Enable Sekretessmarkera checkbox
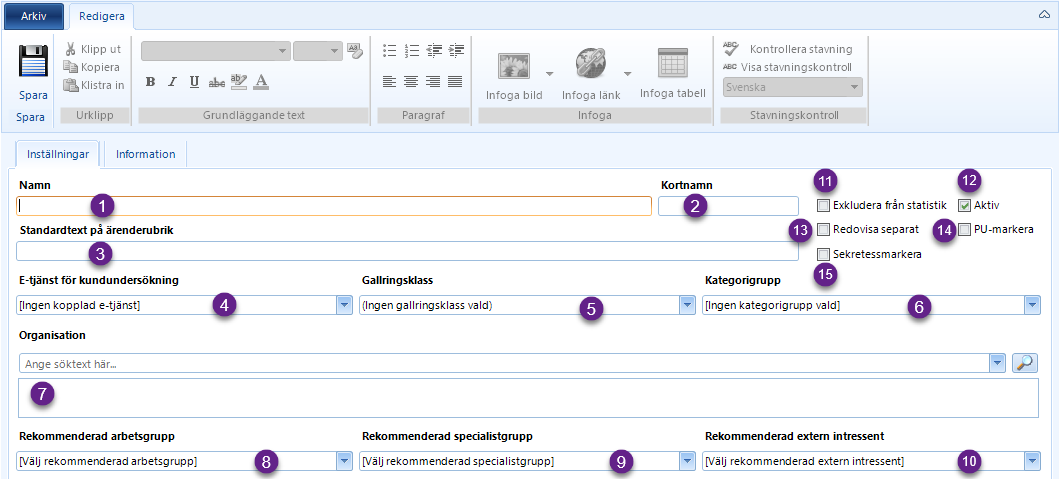 point(823,255)
